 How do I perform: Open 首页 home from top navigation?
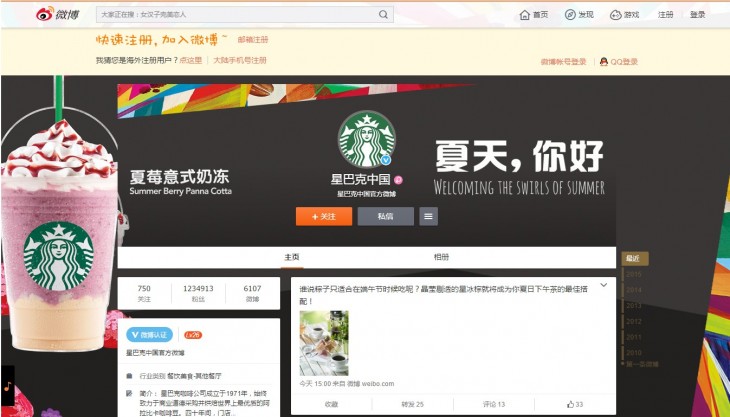pyautogui.click(x=534, y=15)
